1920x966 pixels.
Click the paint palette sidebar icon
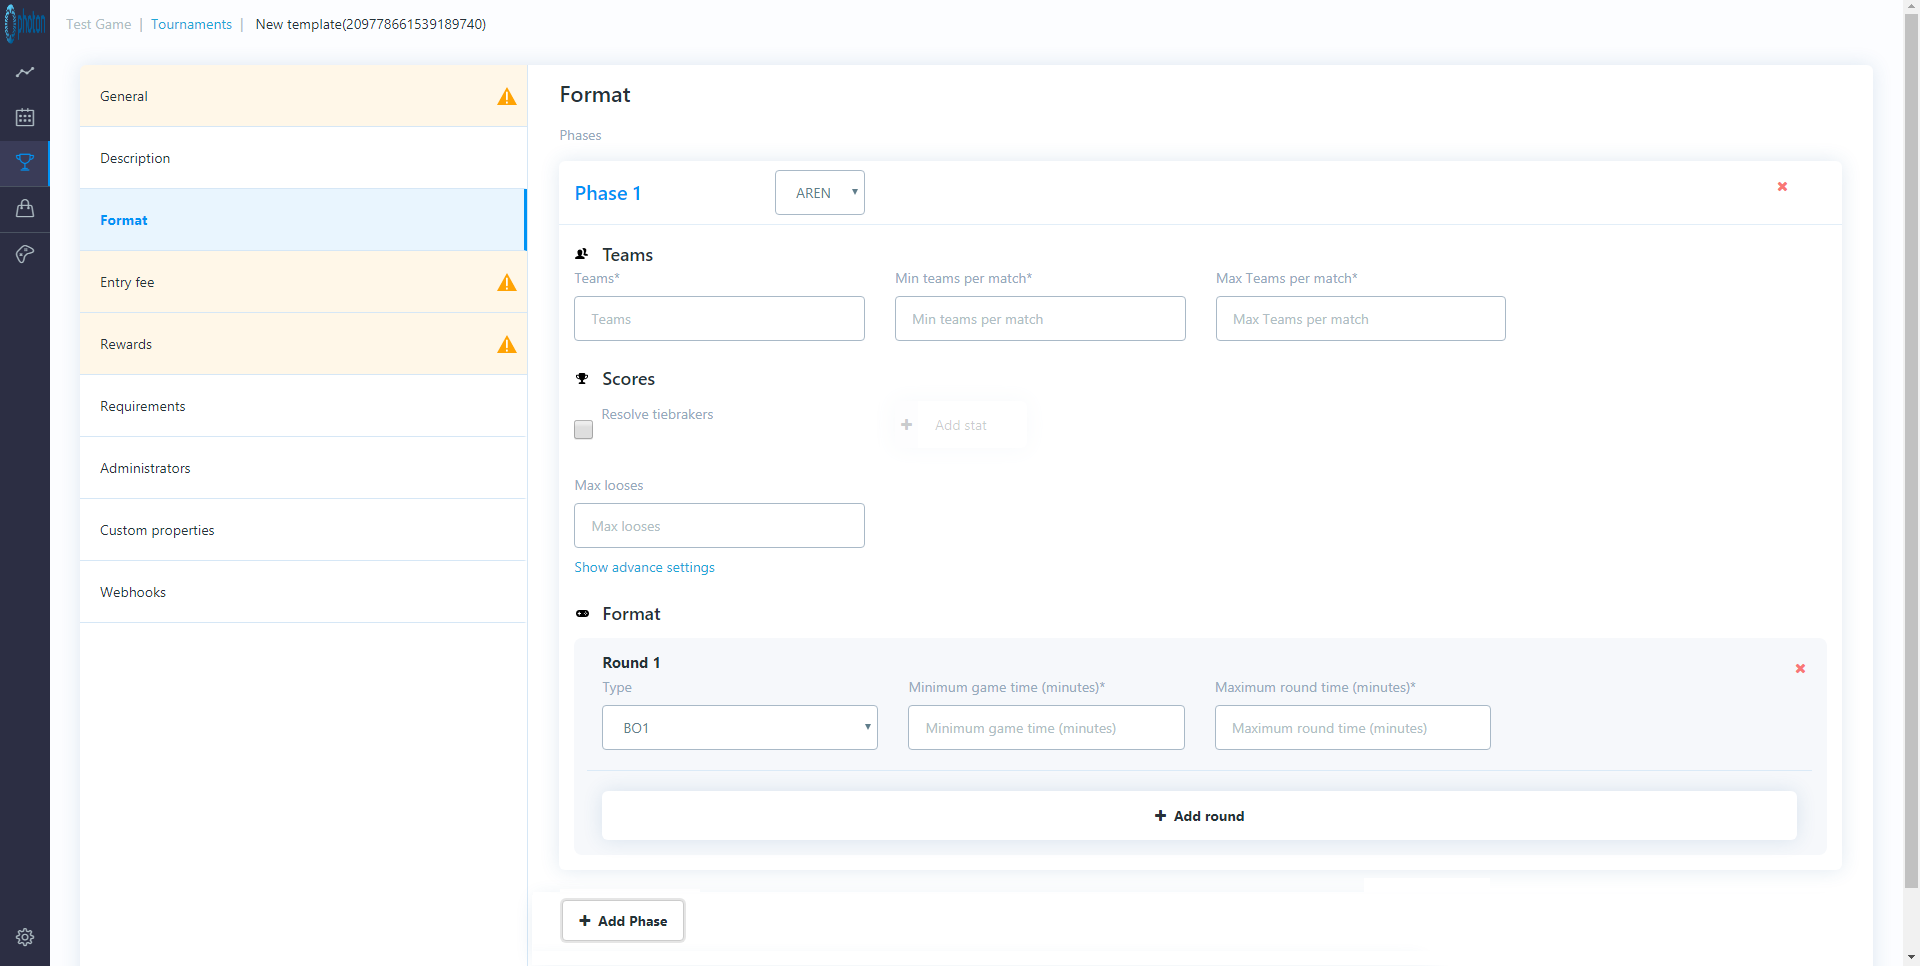pyautogui.click(x=25, y=254)
